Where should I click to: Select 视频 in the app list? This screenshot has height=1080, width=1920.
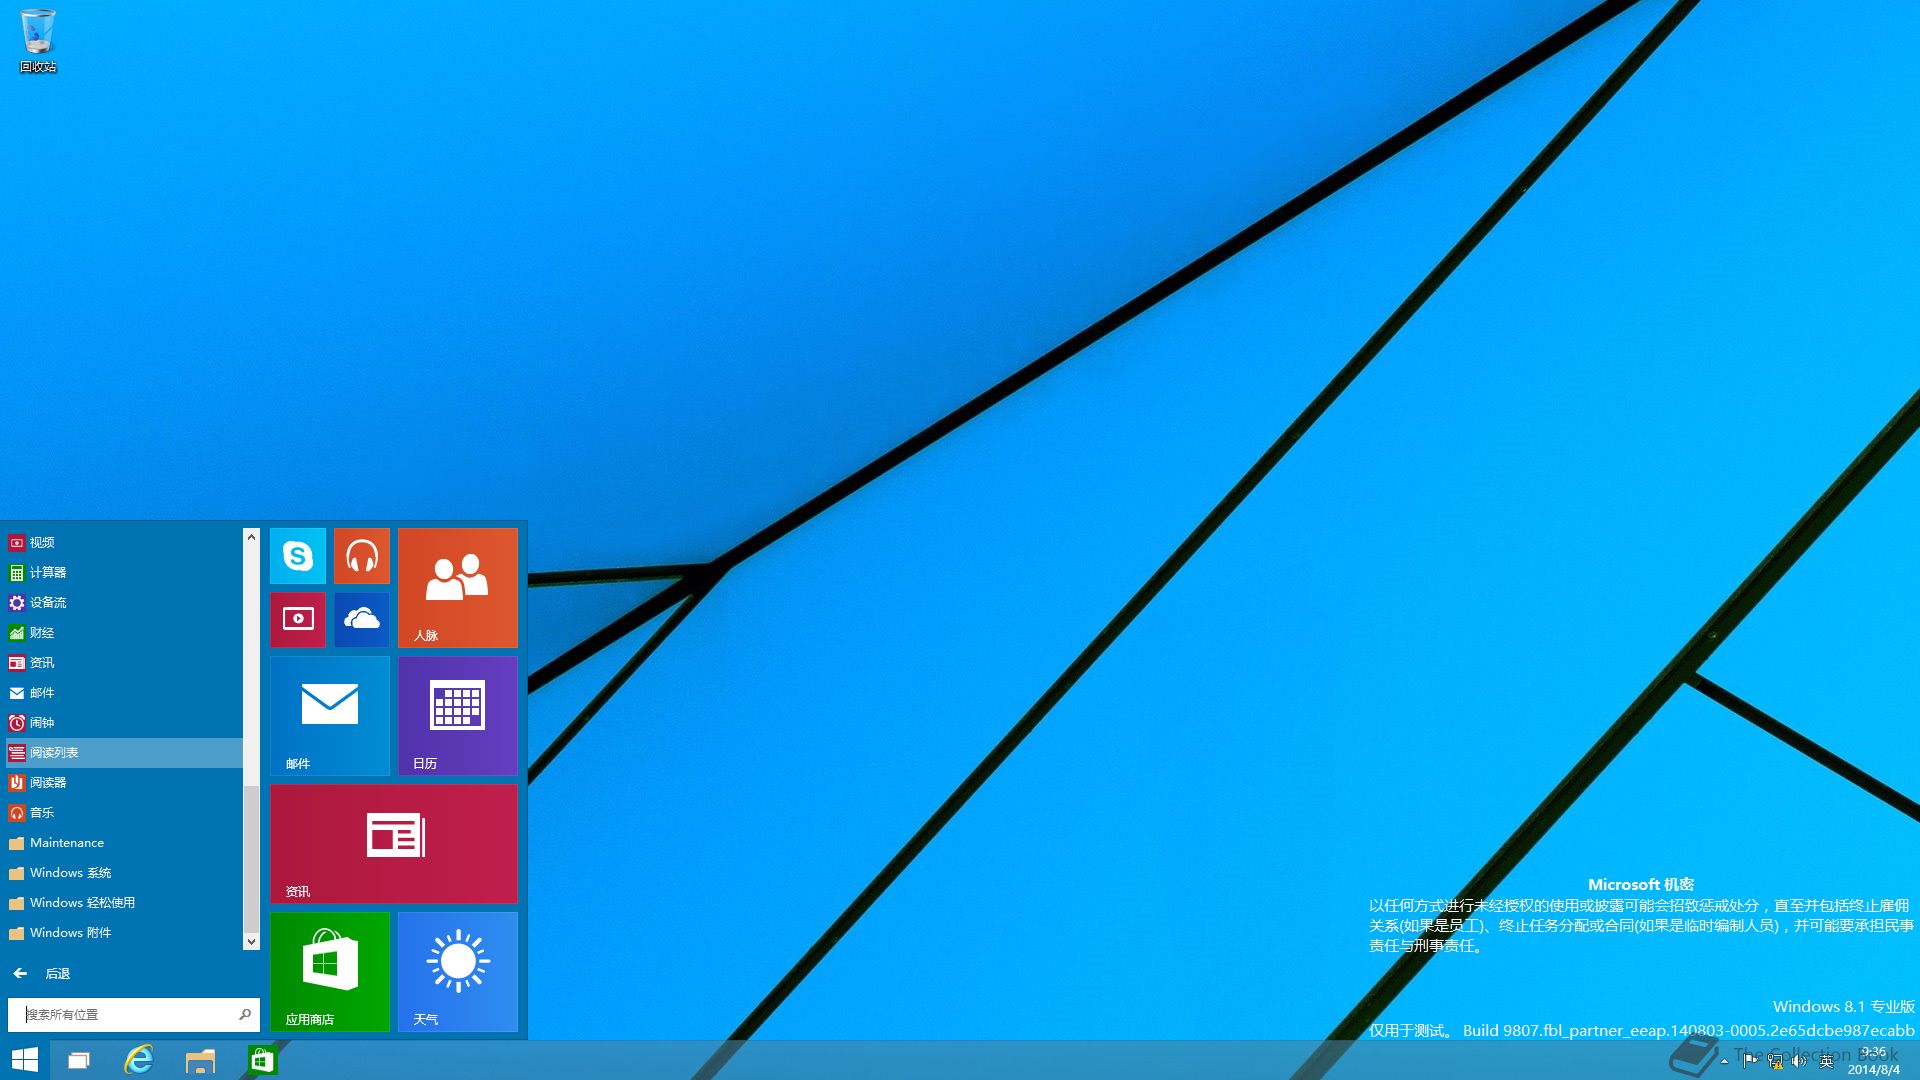[124, 543]
